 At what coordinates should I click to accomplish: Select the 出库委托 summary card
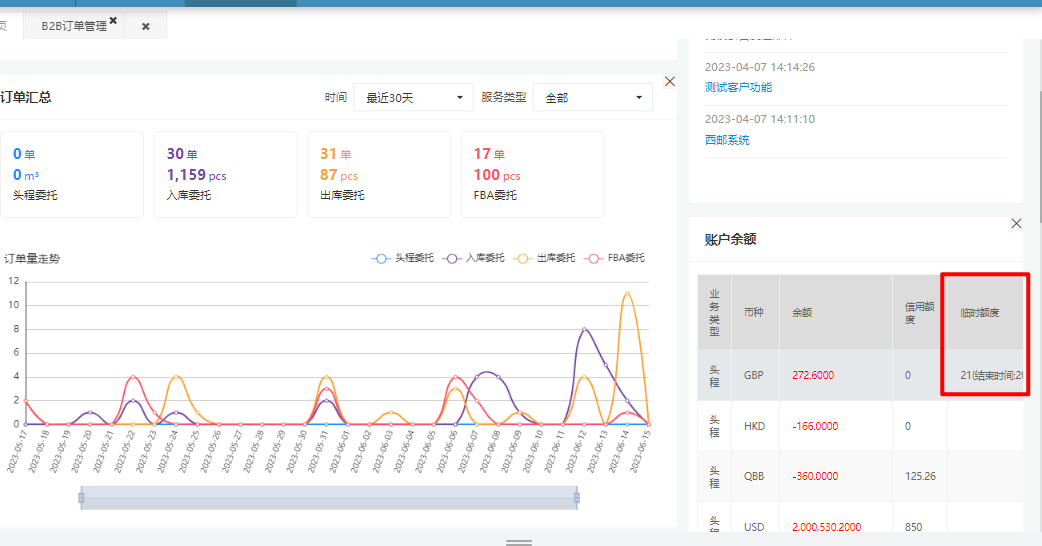point(379,175)
